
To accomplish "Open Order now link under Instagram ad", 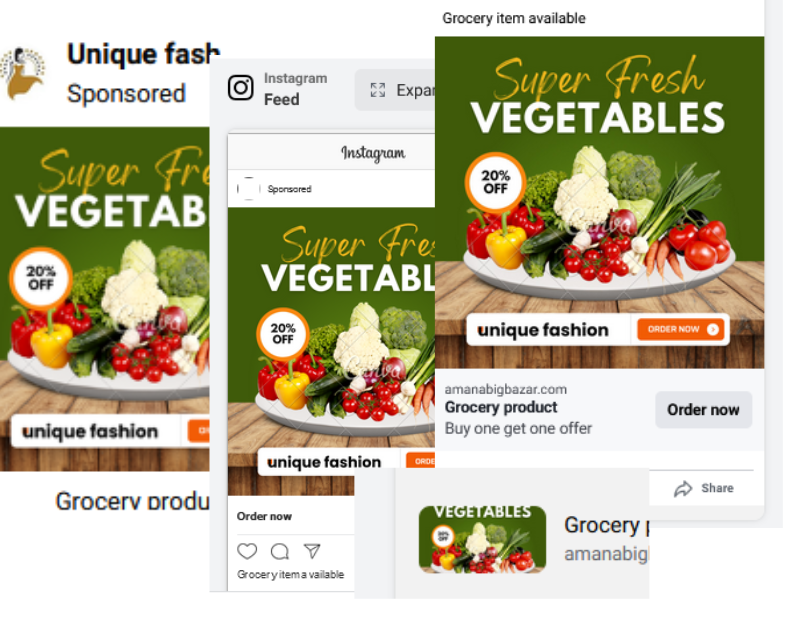I will coord(264,516).
